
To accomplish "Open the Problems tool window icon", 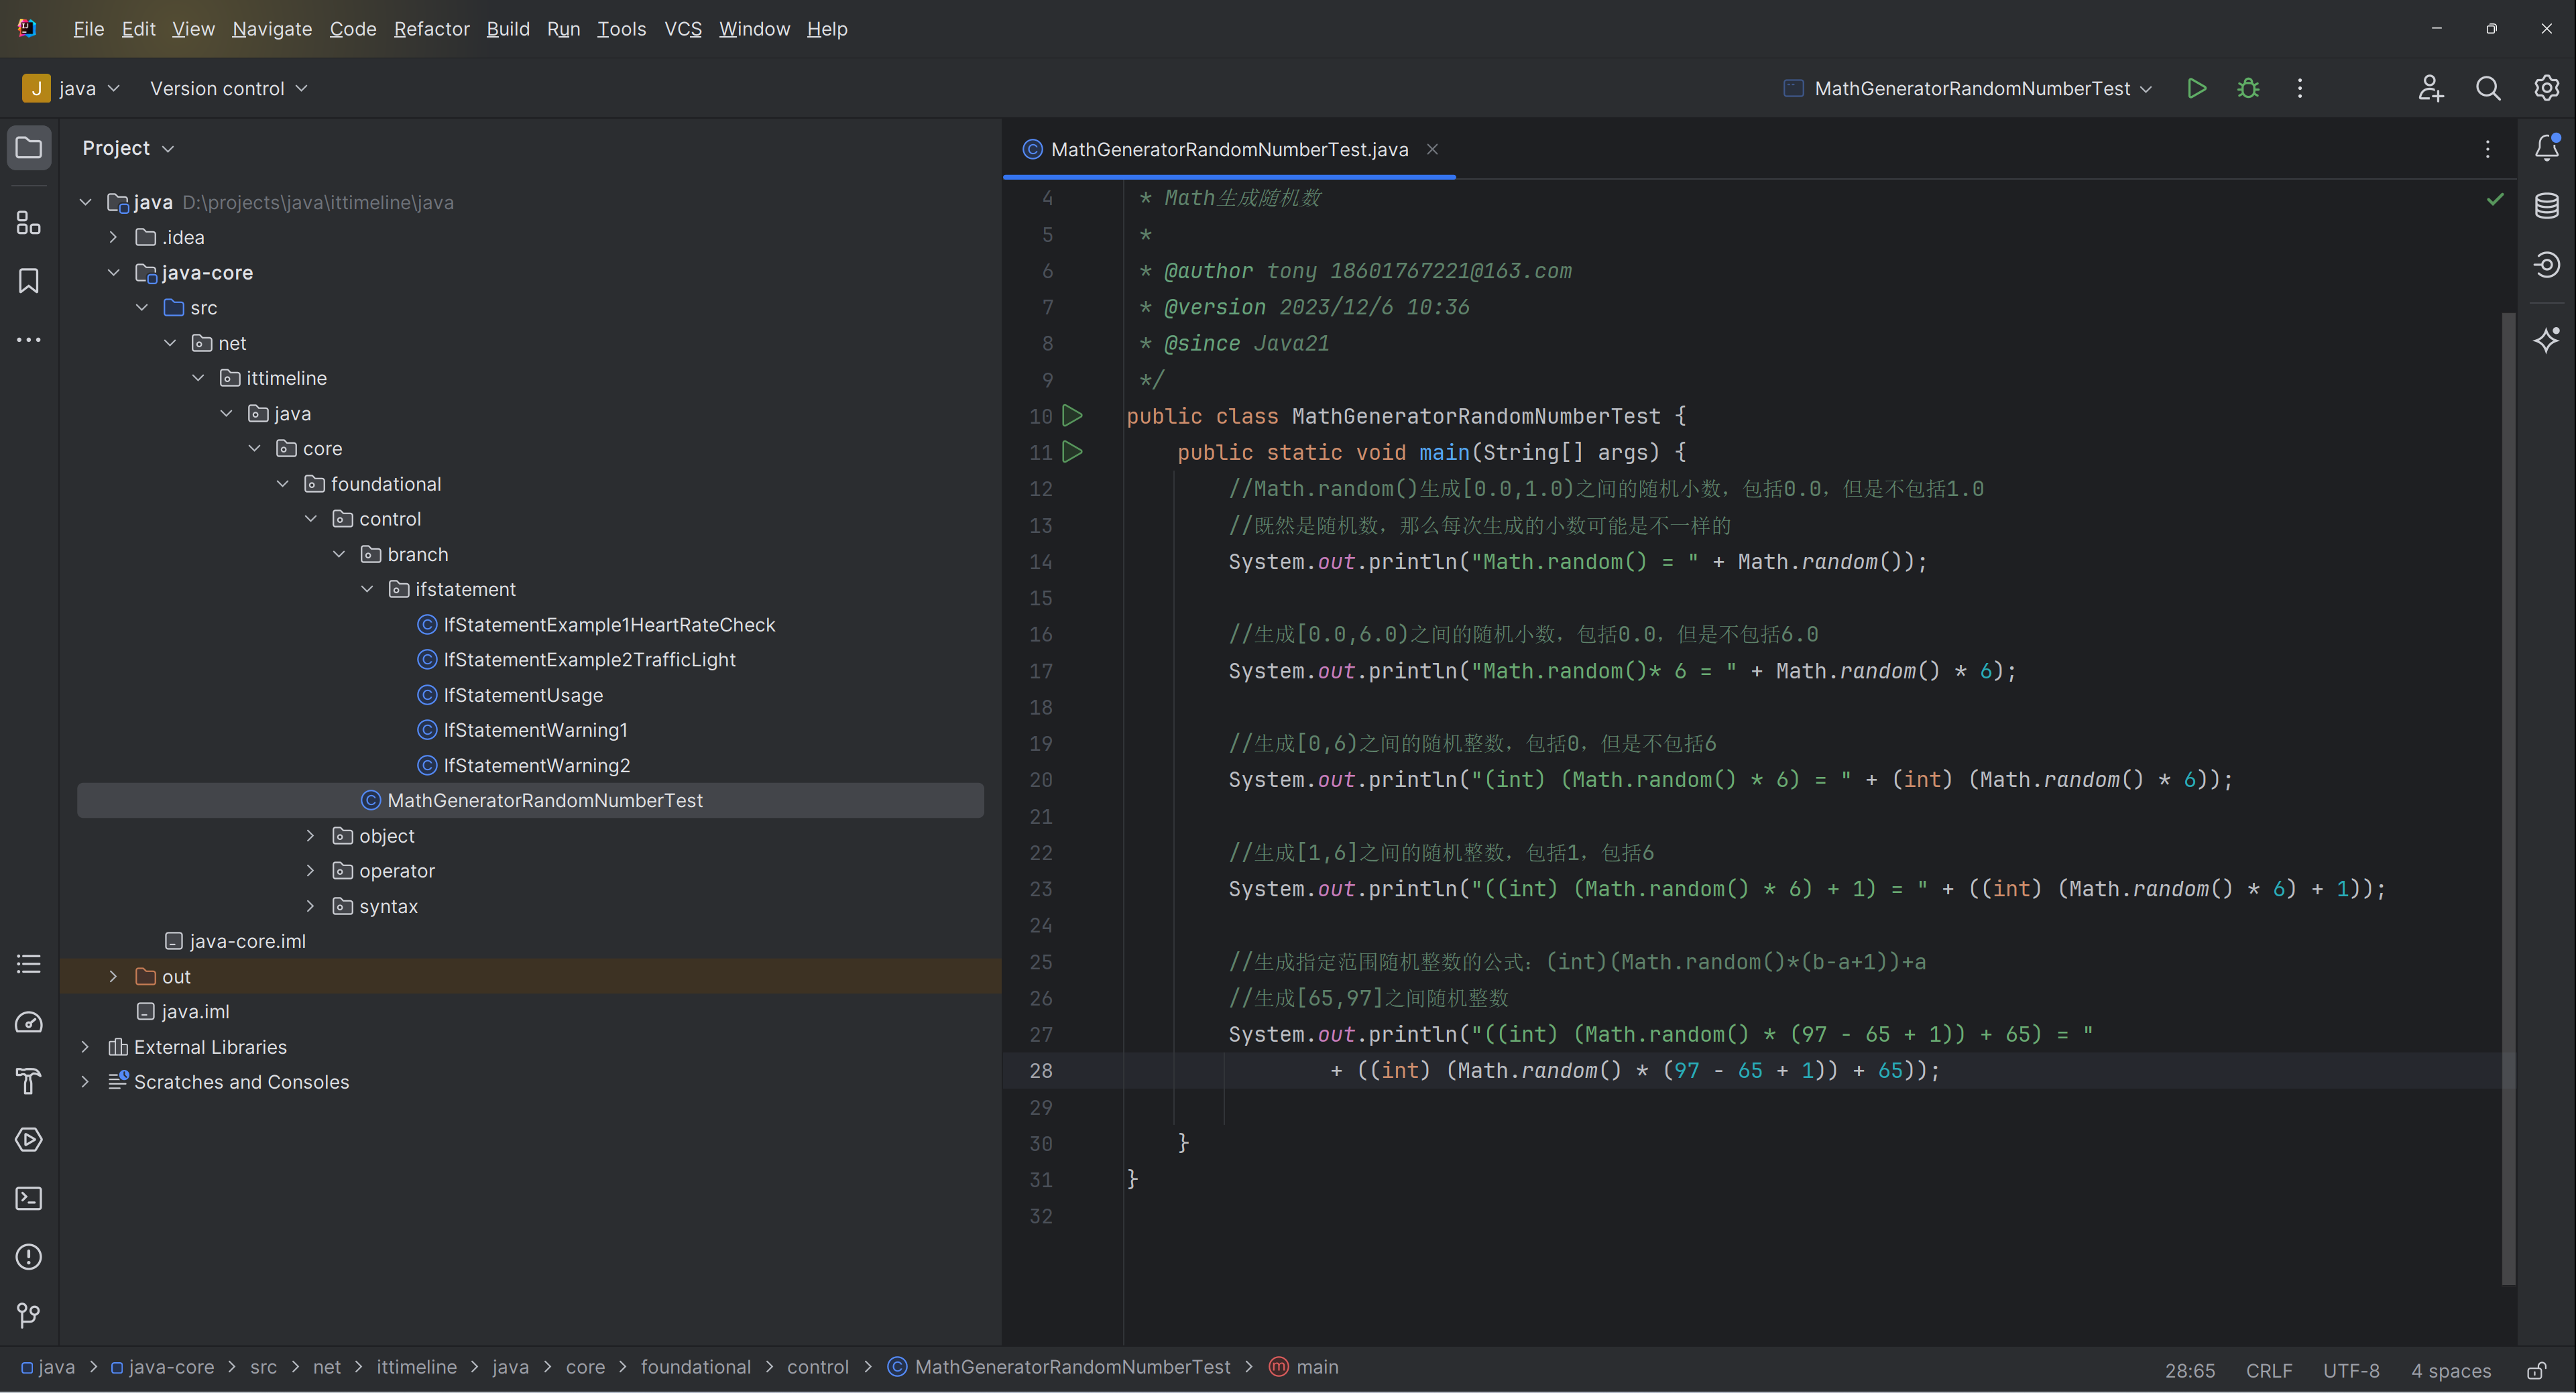I will (29, 1257).
